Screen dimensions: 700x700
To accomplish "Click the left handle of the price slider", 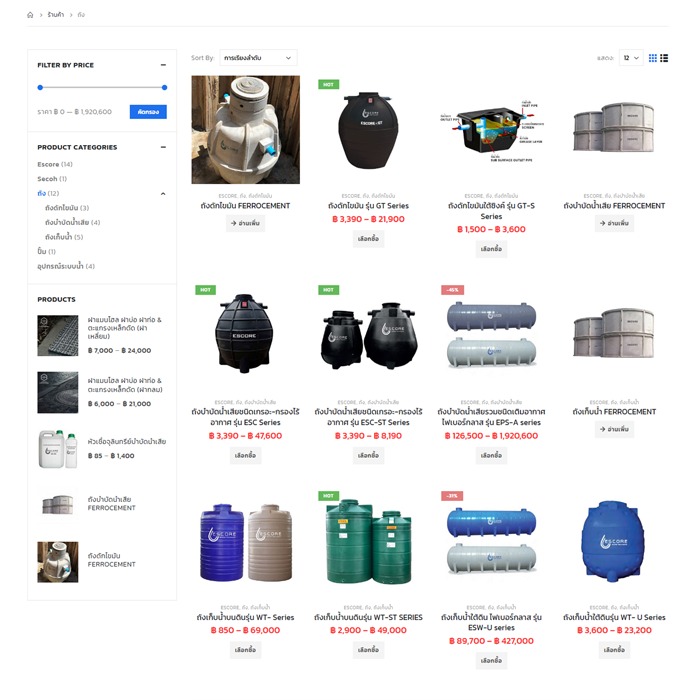I will (40, 88).
